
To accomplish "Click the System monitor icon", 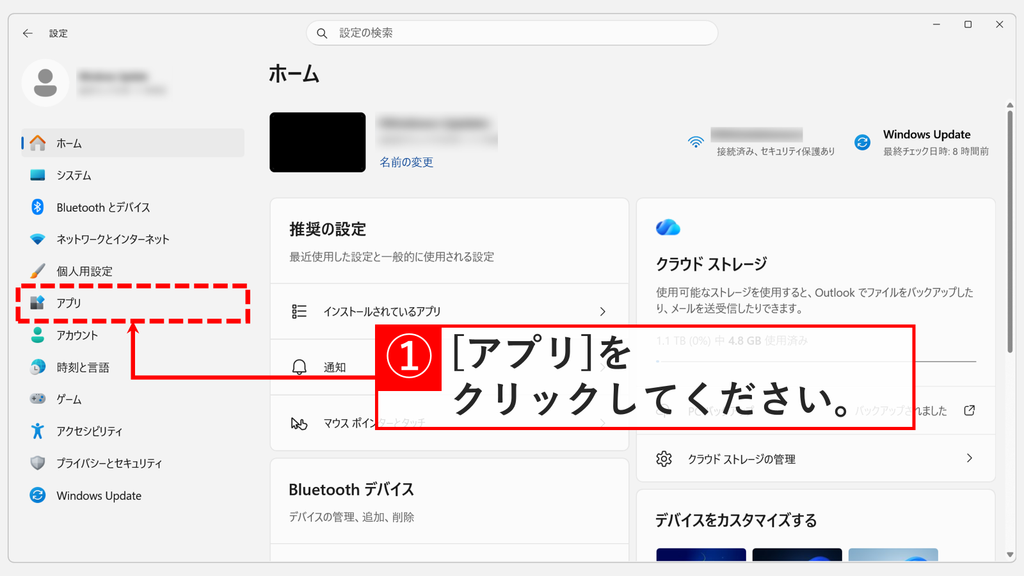I will tap(38, 175).
